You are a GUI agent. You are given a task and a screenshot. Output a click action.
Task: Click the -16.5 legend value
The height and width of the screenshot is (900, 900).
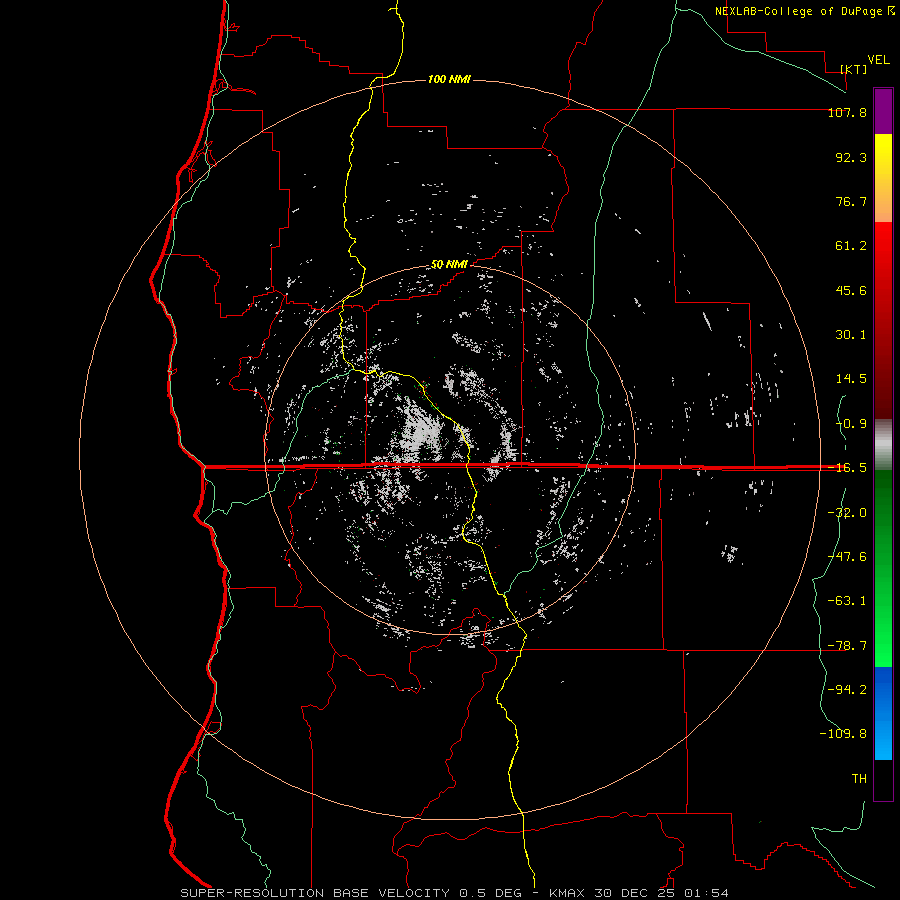(x=847, y=468)
